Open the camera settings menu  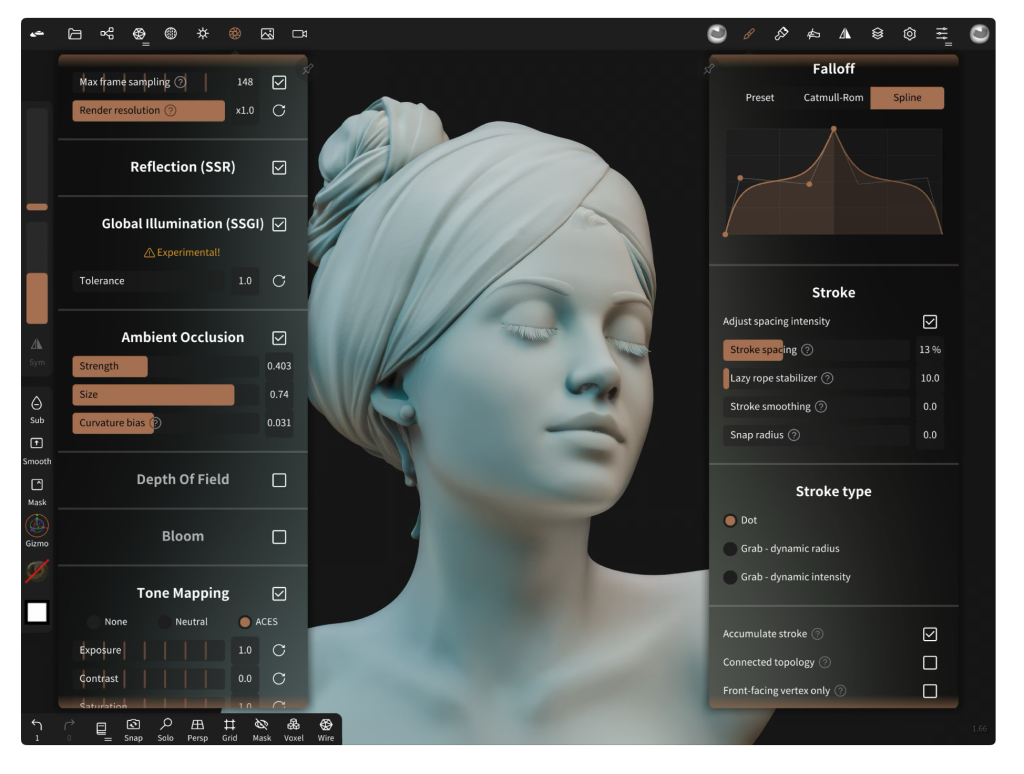[x=299, y=34]
